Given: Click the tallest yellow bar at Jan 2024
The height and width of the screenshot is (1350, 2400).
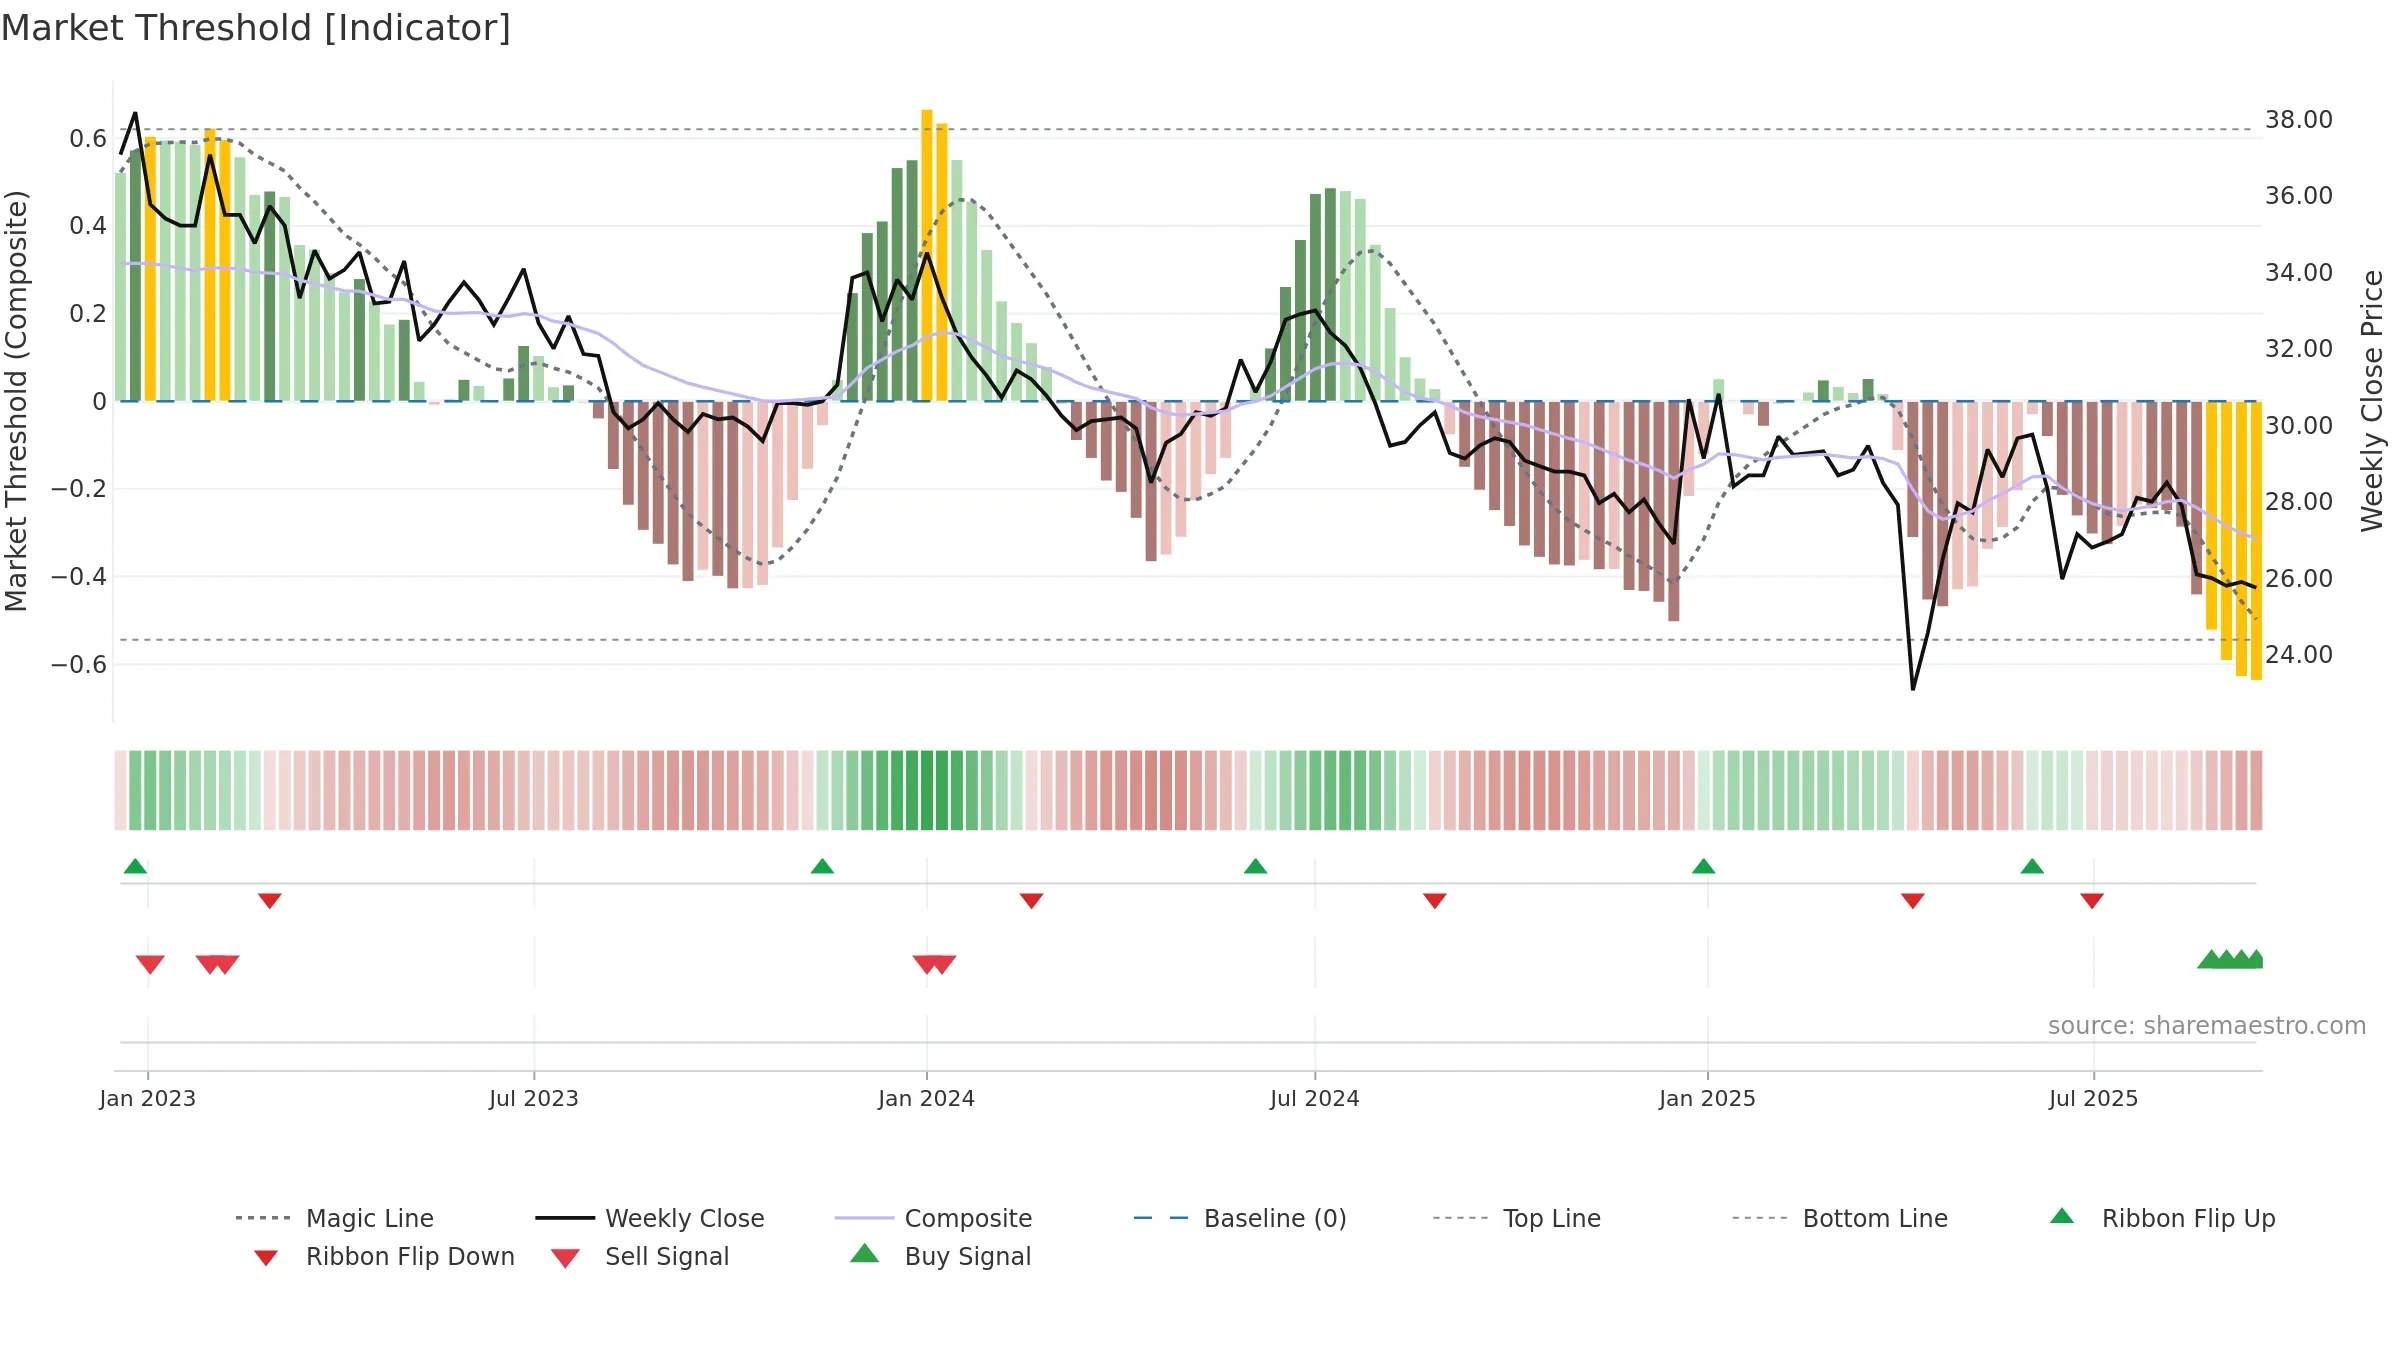Looking at the screenshot, I should point(927,255).
